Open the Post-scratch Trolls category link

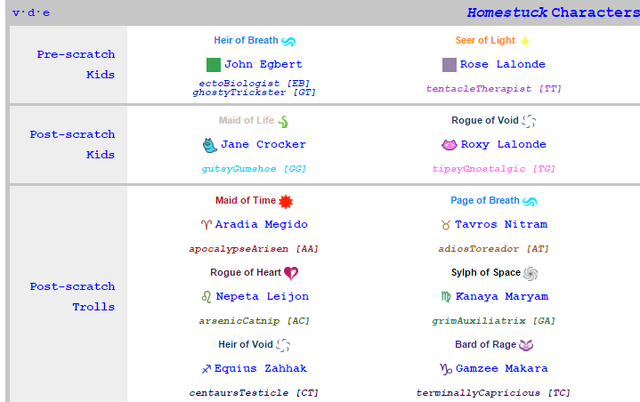pyautogui.click(x=72, y=297)
